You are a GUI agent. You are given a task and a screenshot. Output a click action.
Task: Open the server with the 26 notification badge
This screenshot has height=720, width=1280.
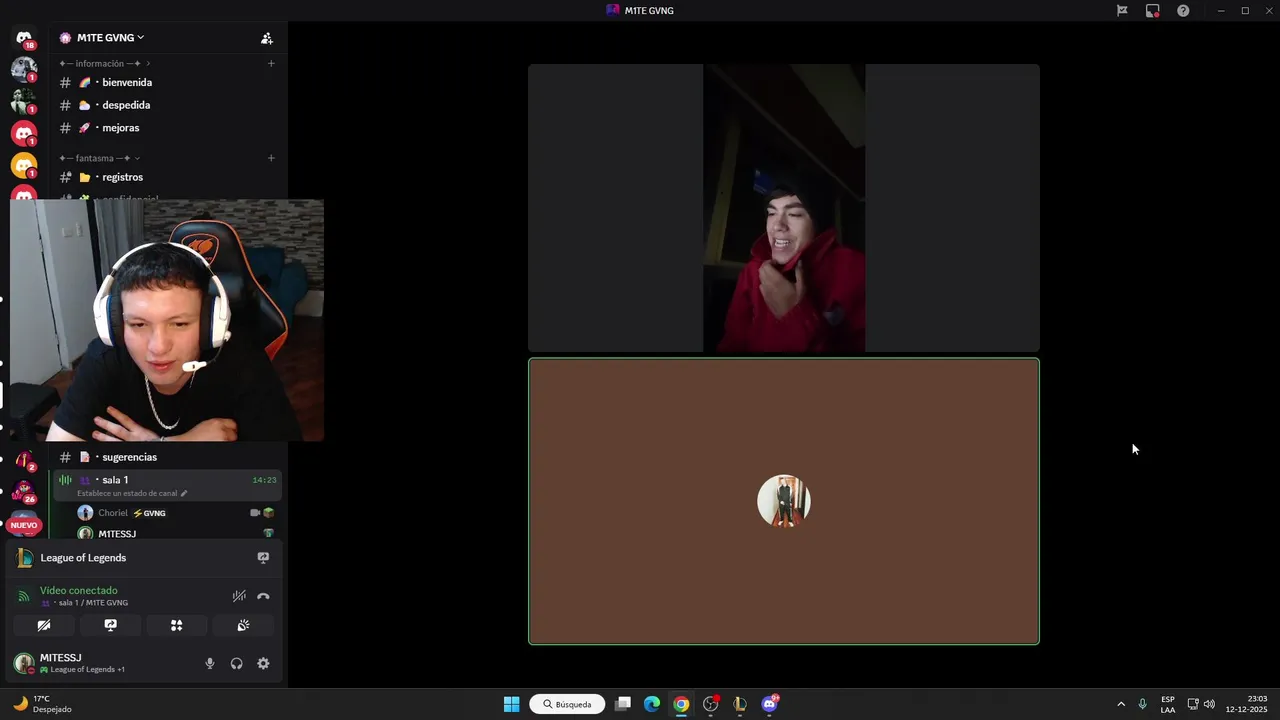coord(24,492)
